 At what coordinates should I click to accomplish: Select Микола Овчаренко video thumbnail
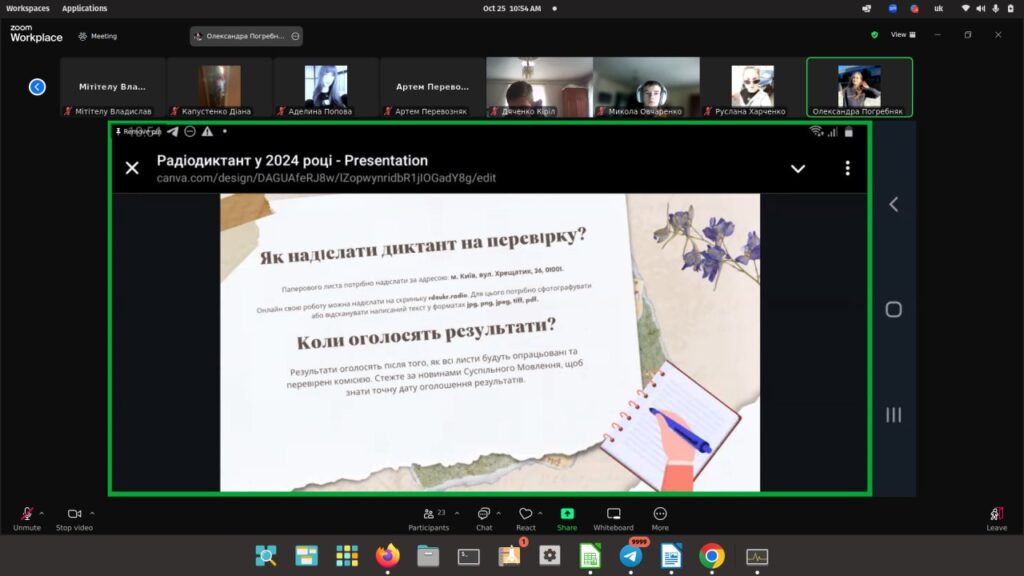[646, 87]
